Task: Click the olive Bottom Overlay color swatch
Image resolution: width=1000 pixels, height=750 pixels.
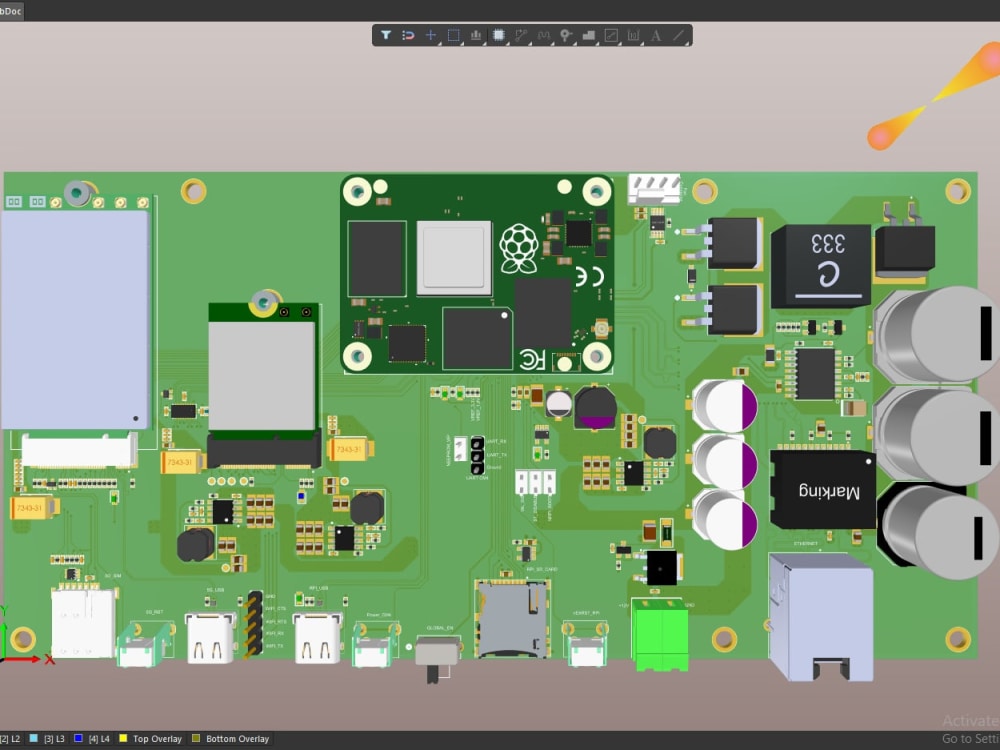Action: click(x=196, y=739)
